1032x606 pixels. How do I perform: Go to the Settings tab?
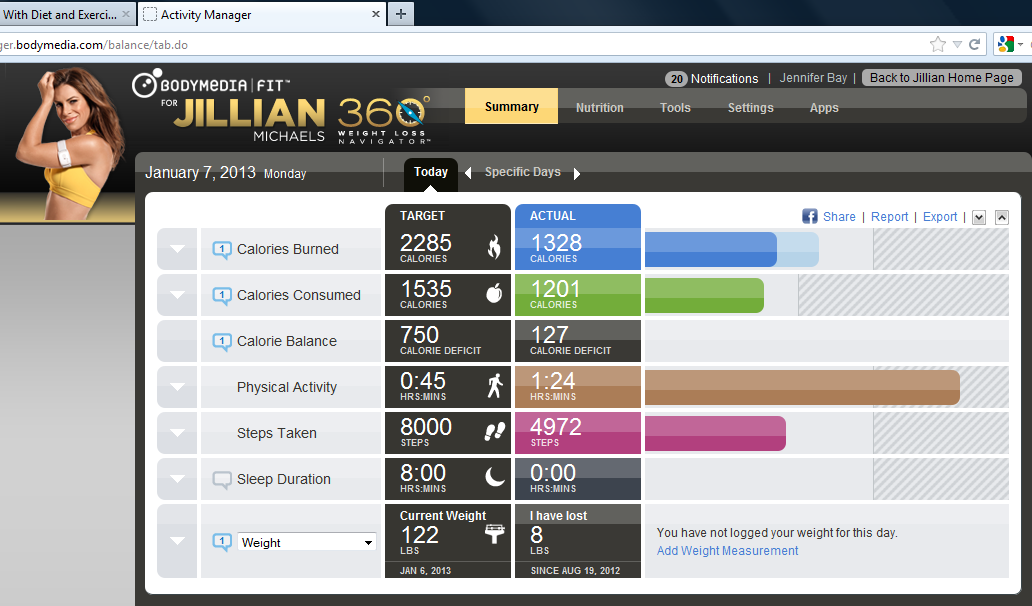750,108
